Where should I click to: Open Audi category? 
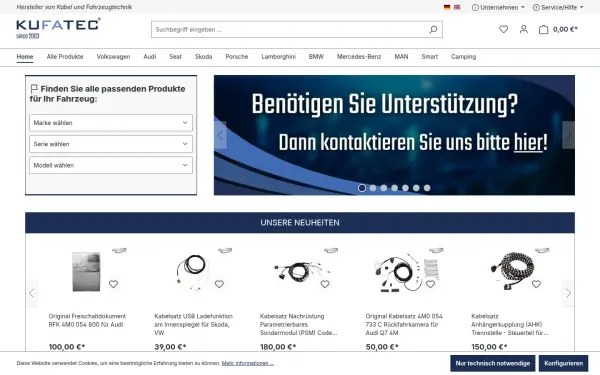click(150, 57)
